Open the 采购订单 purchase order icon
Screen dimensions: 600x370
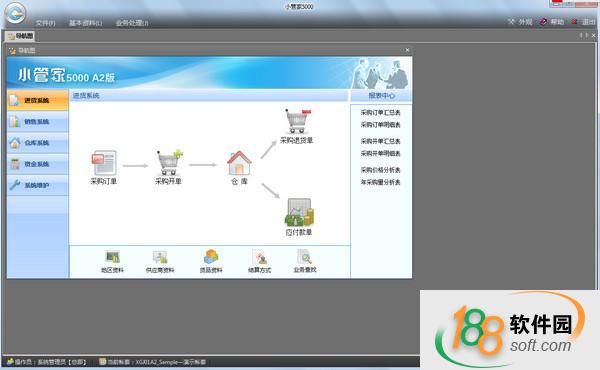[104, 163]
